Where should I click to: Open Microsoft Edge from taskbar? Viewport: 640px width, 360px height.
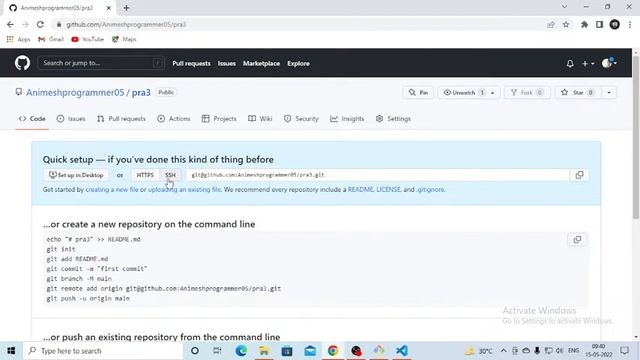(241, 351)
